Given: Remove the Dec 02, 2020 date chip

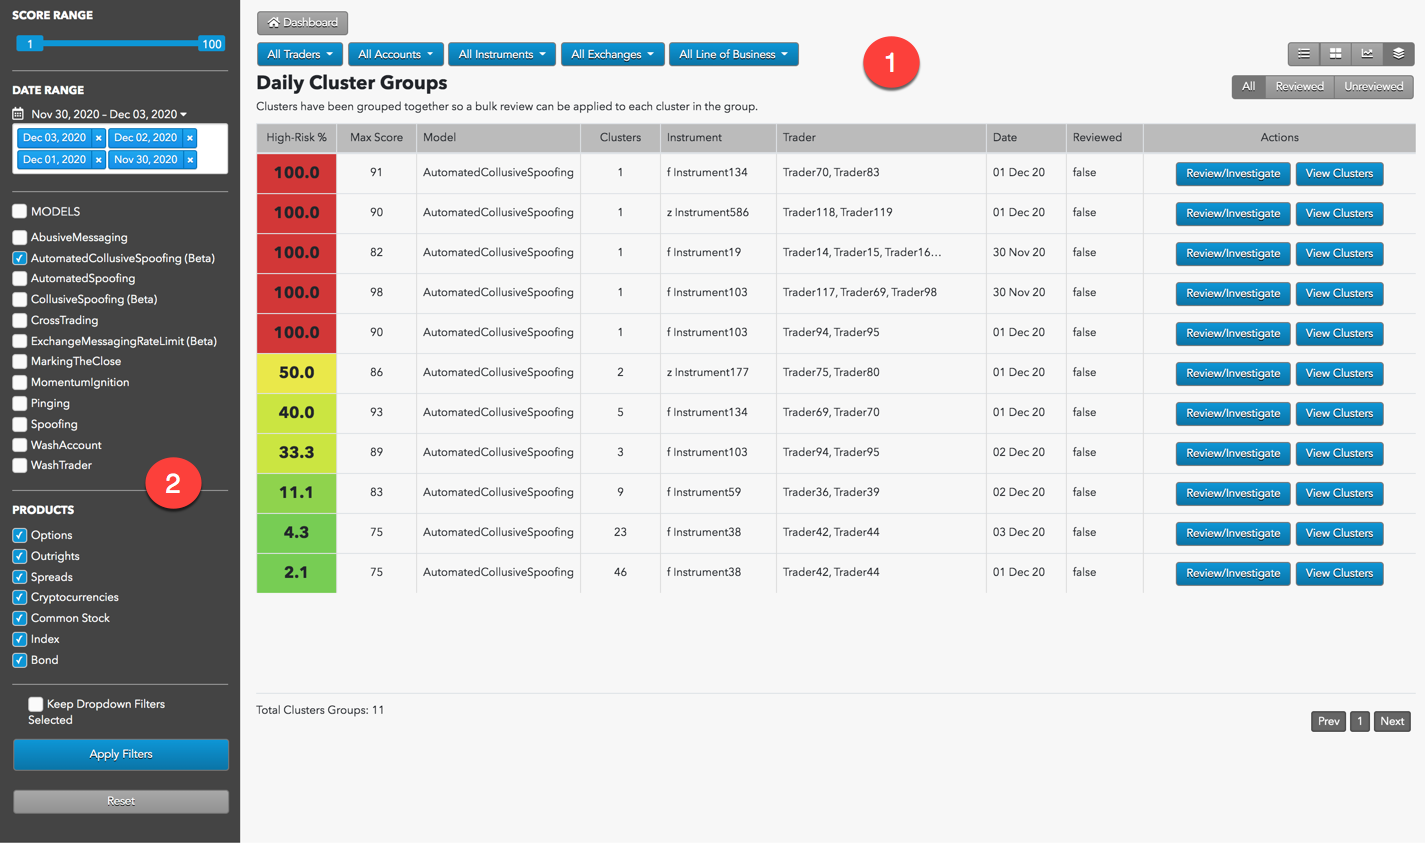Looking at the screenshot, I should pyautogui.click(x=190, y=138).
